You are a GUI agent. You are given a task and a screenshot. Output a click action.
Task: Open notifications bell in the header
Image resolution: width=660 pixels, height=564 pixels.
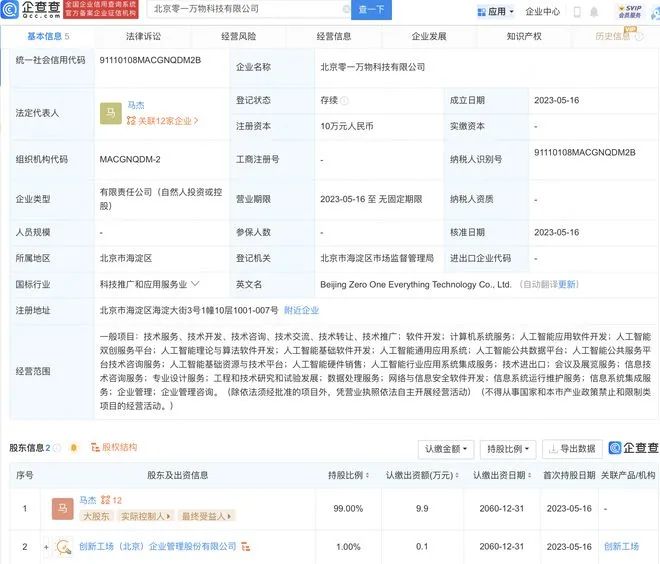click(594, 12)
